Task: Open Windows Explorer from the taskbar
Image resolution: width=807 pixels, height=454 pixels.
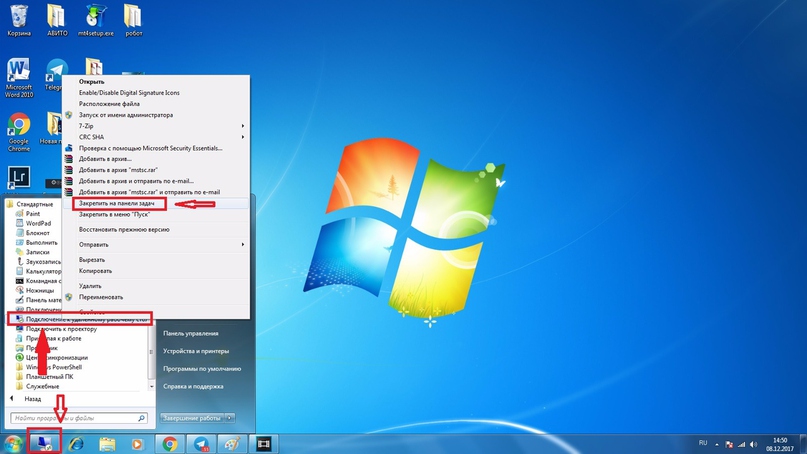Action: pos(107,444)
